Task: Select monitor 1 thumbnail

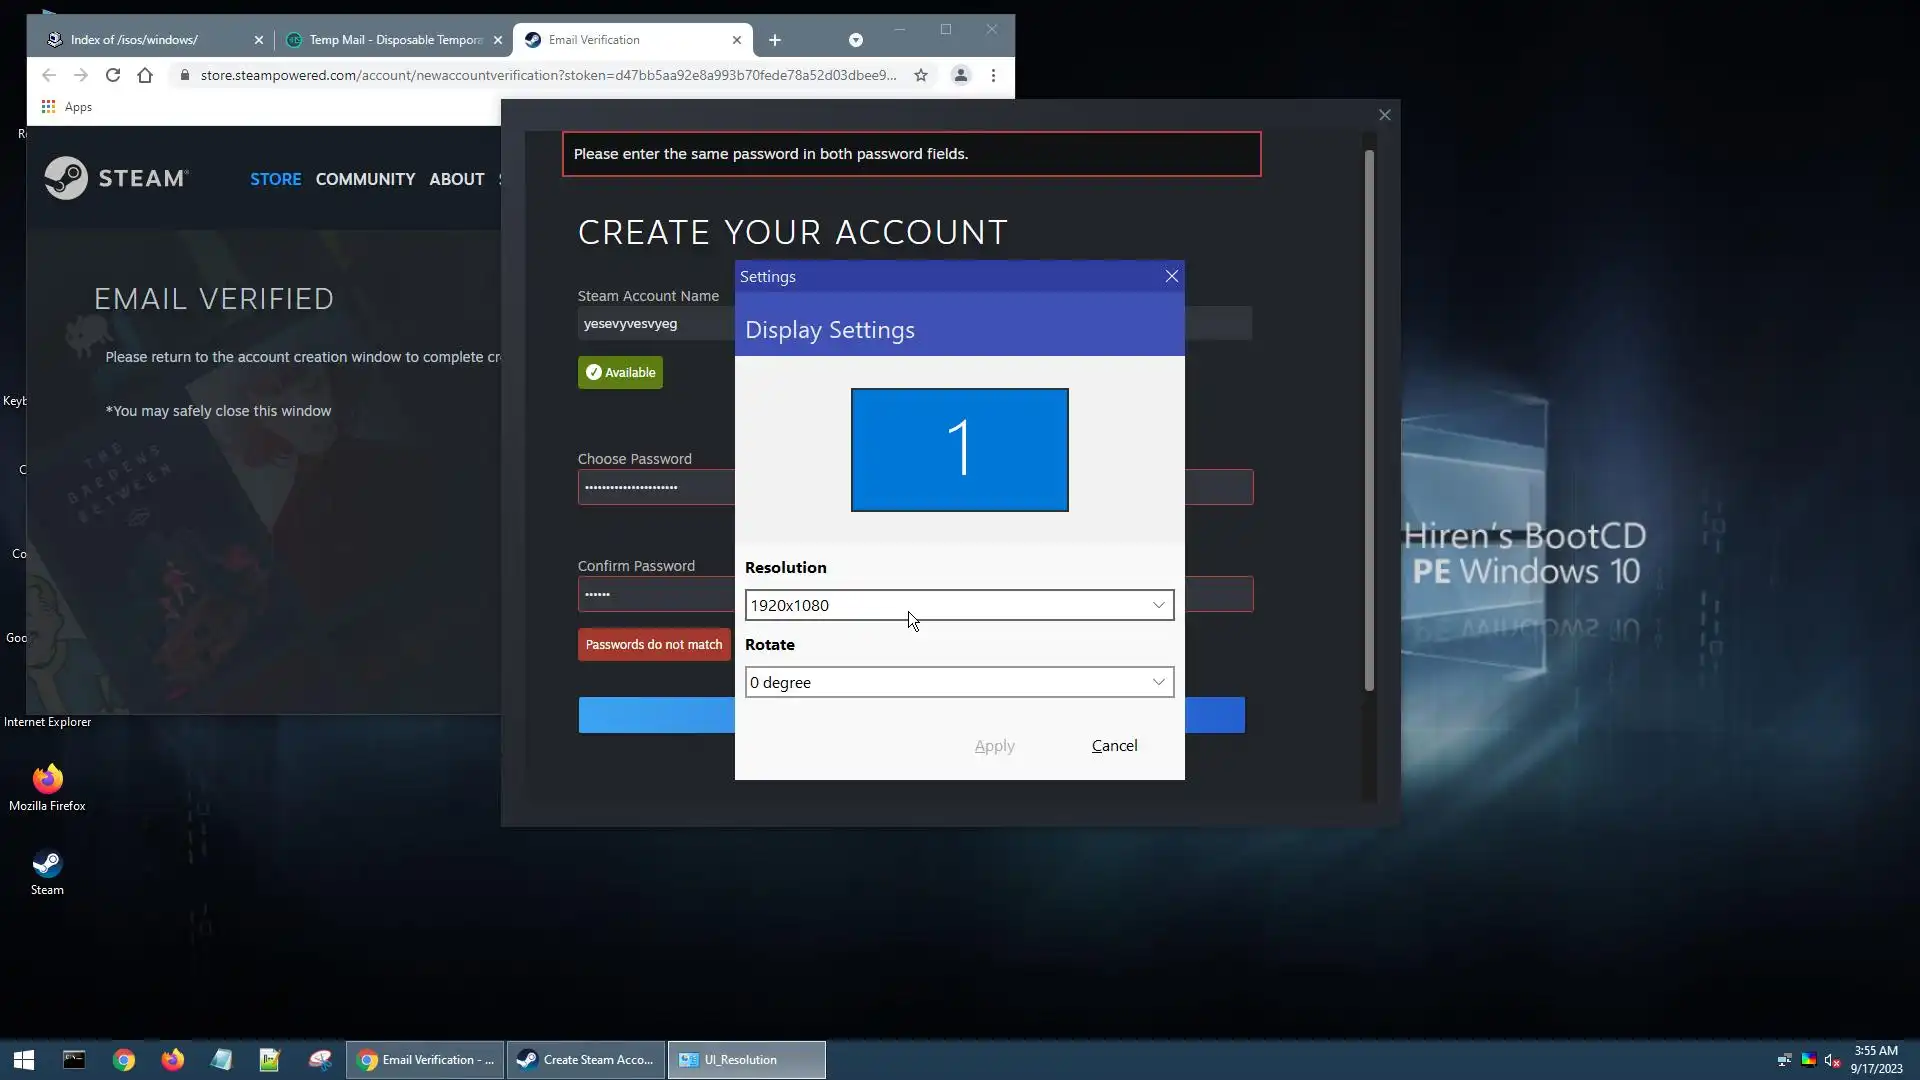Action: pos(959,450)
